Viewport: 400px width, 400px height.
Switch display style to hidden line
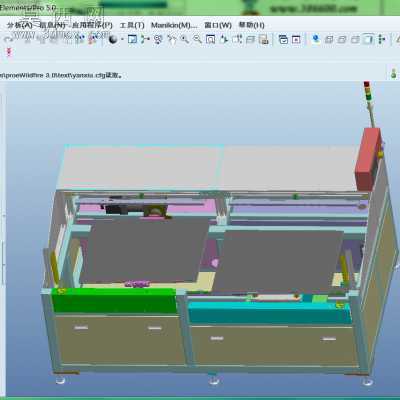(x=342, y=40)
